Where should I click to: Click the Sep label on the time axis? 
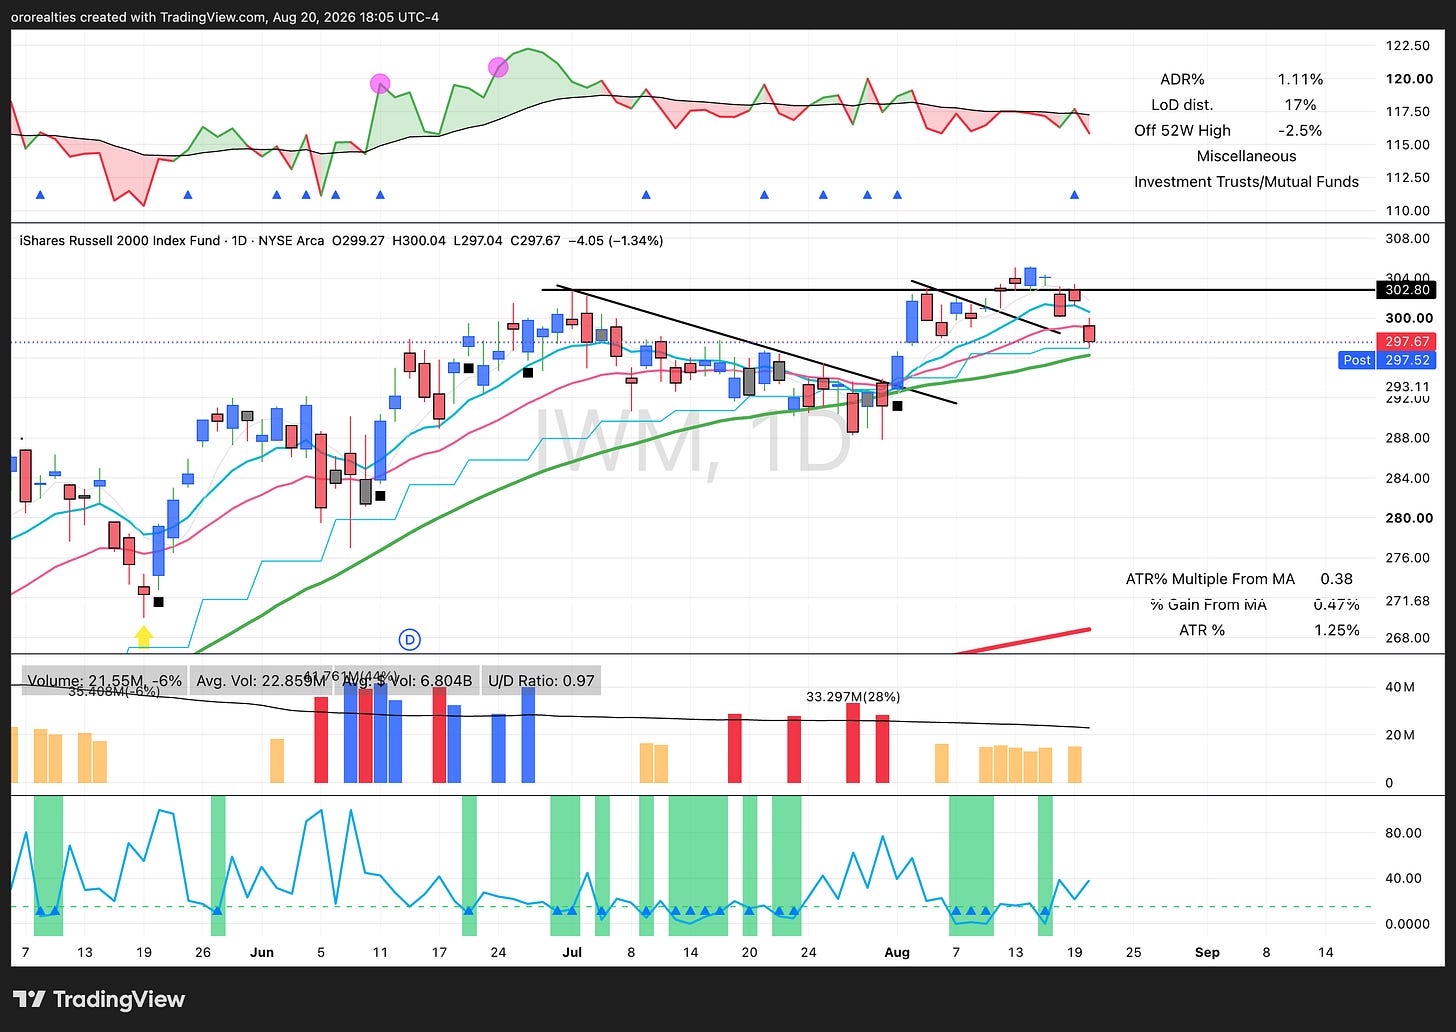pos(1207,952)
